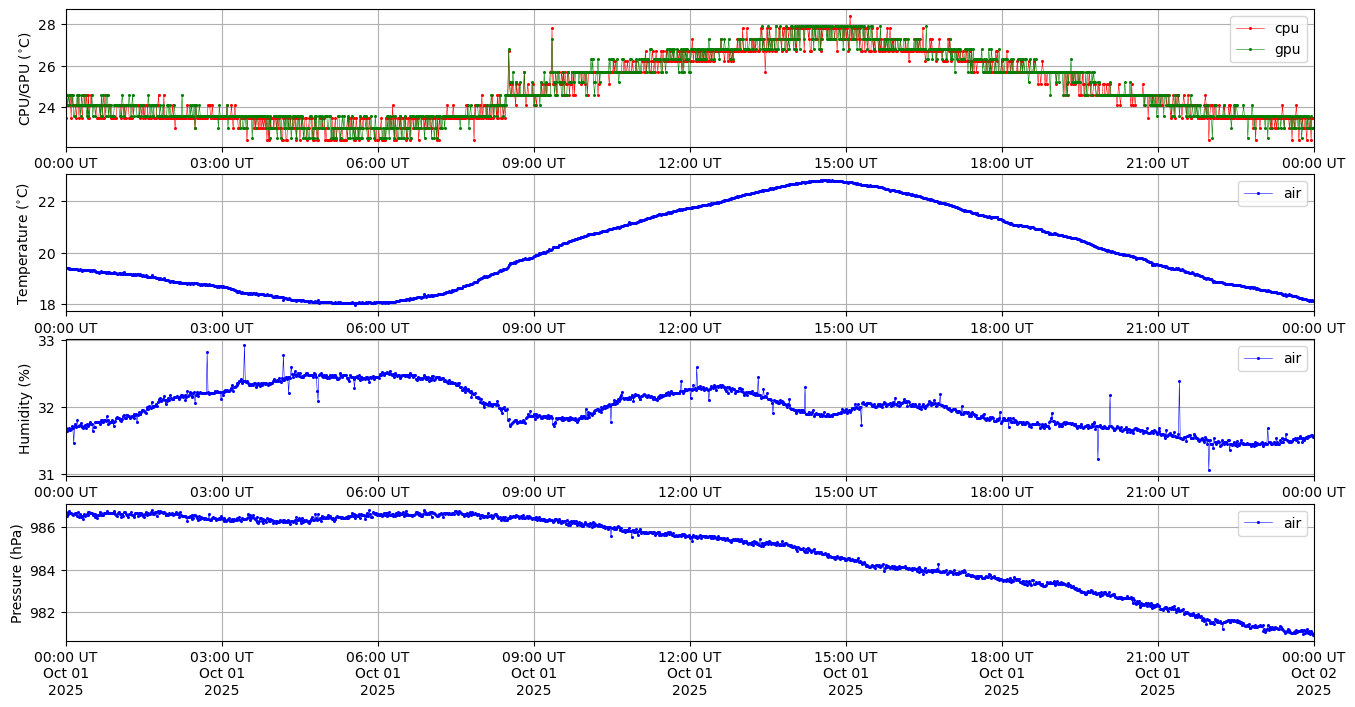The width and height of the screenshot is (1355, 707).
Task: Click the CPU/GPU (°C) y-axis label
Action: coord(25,79)
